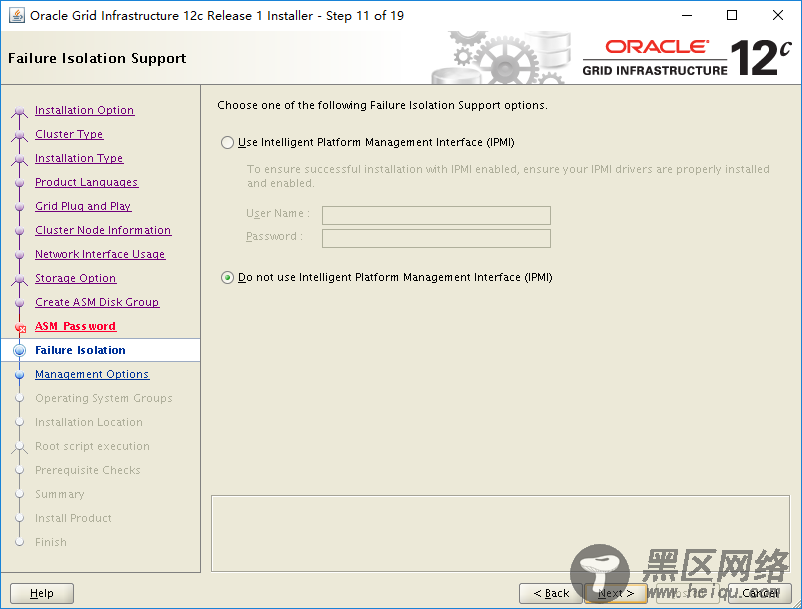The image size is (802, 609).
Task: Click the 'Choose one of the following' instruction text
Action: point(383,105)
